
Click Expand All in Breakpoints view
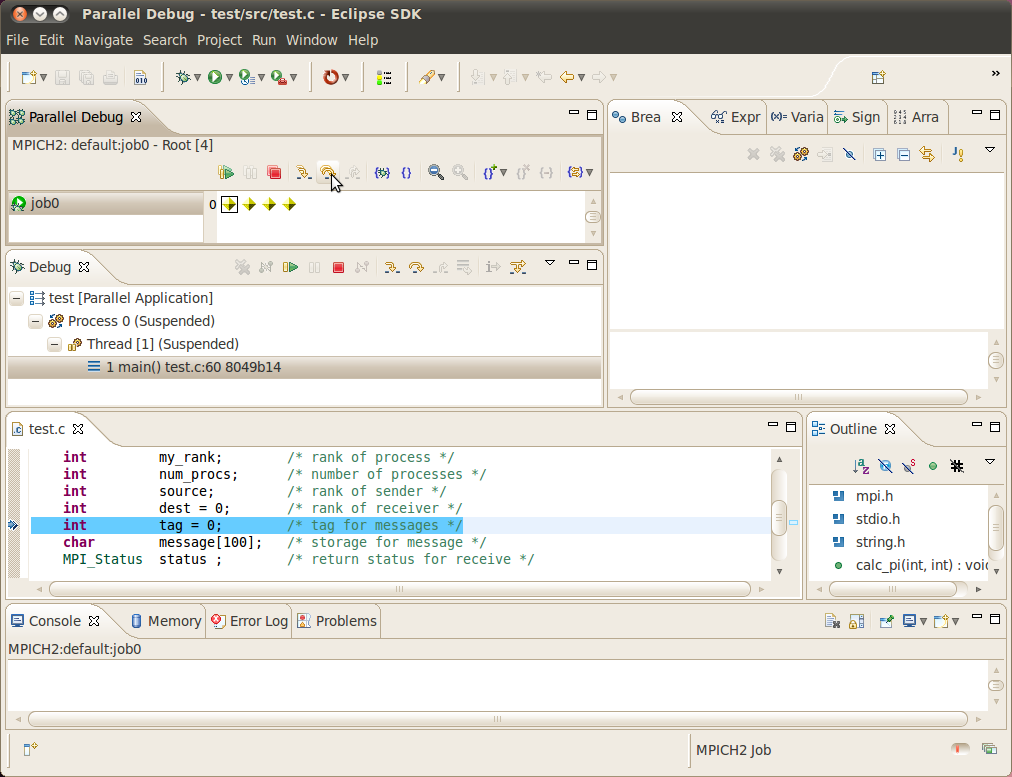879,154
